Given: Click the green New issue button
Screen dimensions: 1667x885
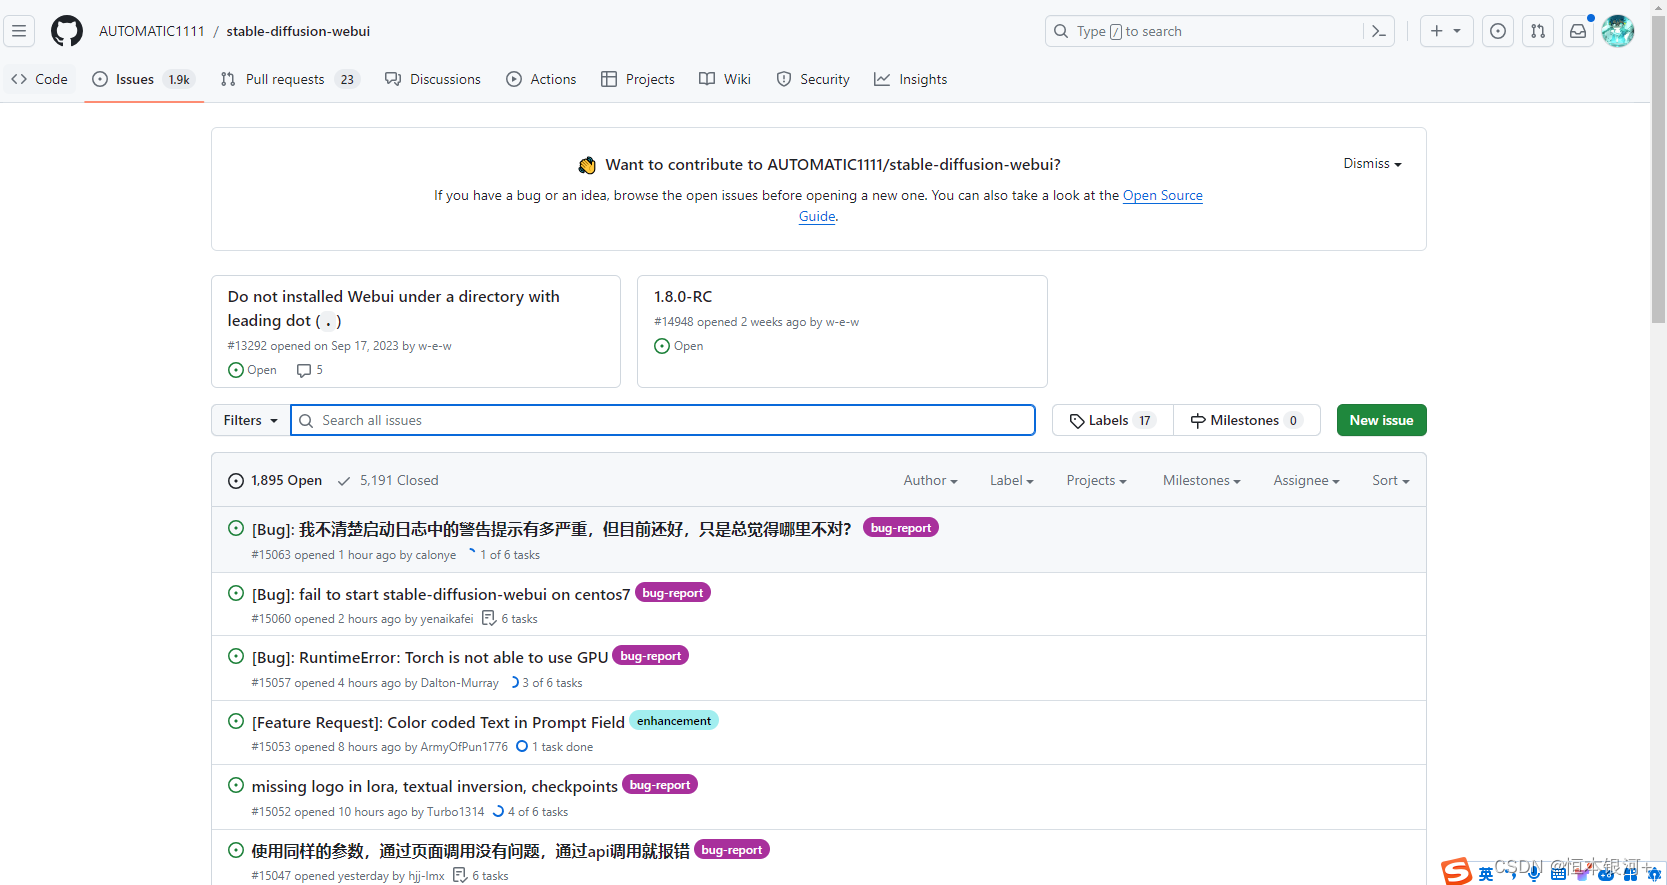Looking at the screenshot, I should tap(1381, 420).
